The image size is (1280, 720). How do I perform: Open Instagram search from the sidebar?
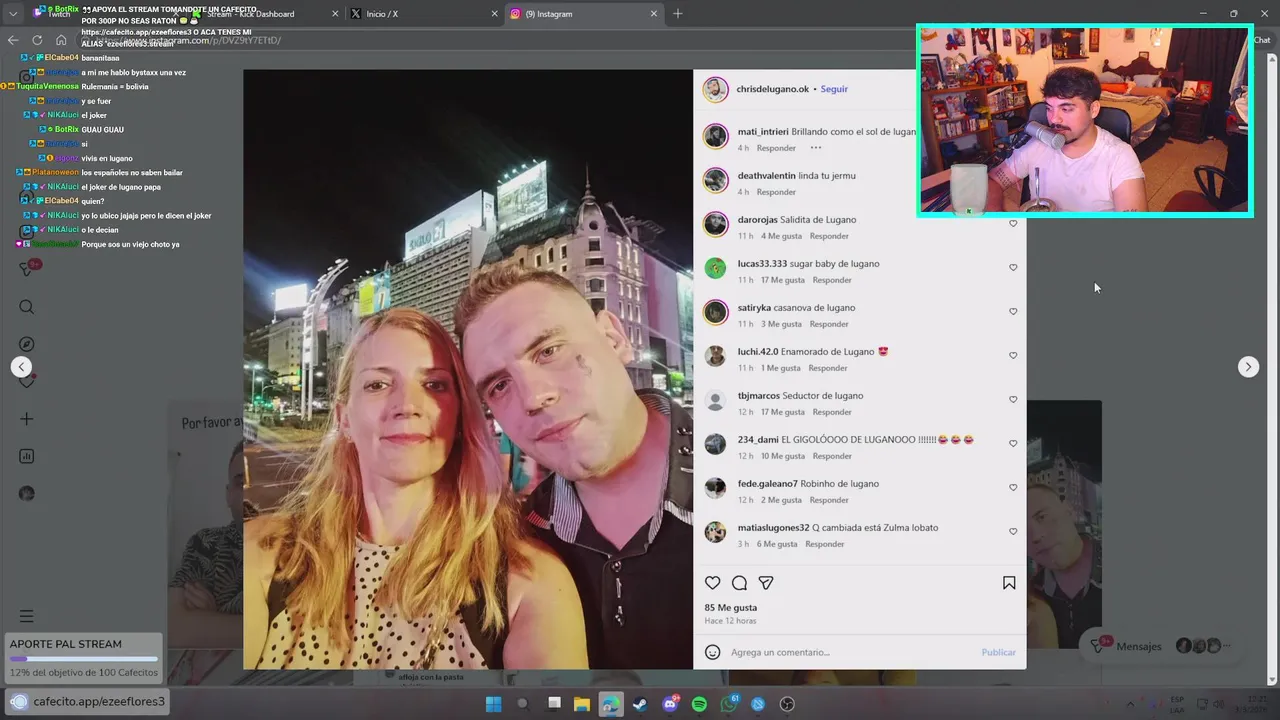pyautogui.click(x=27, y=307)
